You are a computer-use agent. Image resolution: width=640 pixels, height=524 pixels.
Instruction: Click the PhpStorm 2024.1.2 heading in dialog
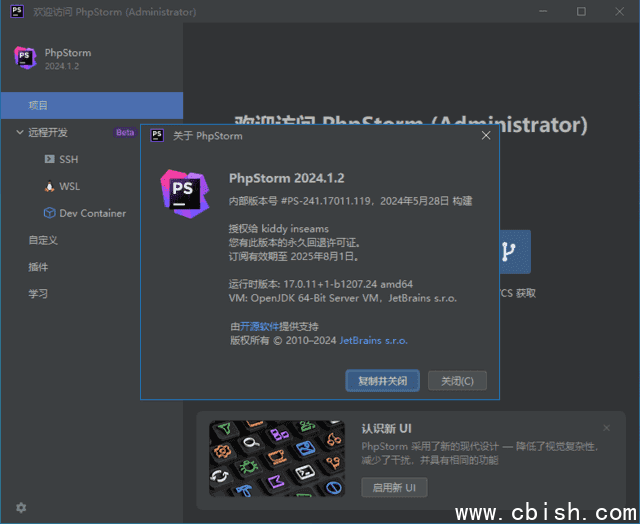coord(287,178)
